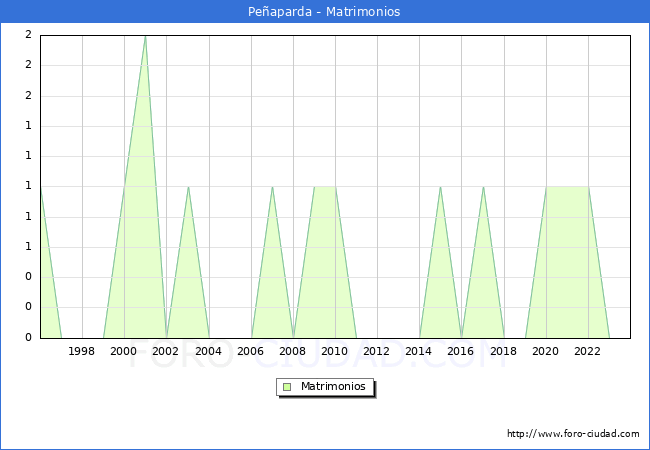
Task: Click the 2017 peak in chart
Action: [x=483, y=187]
